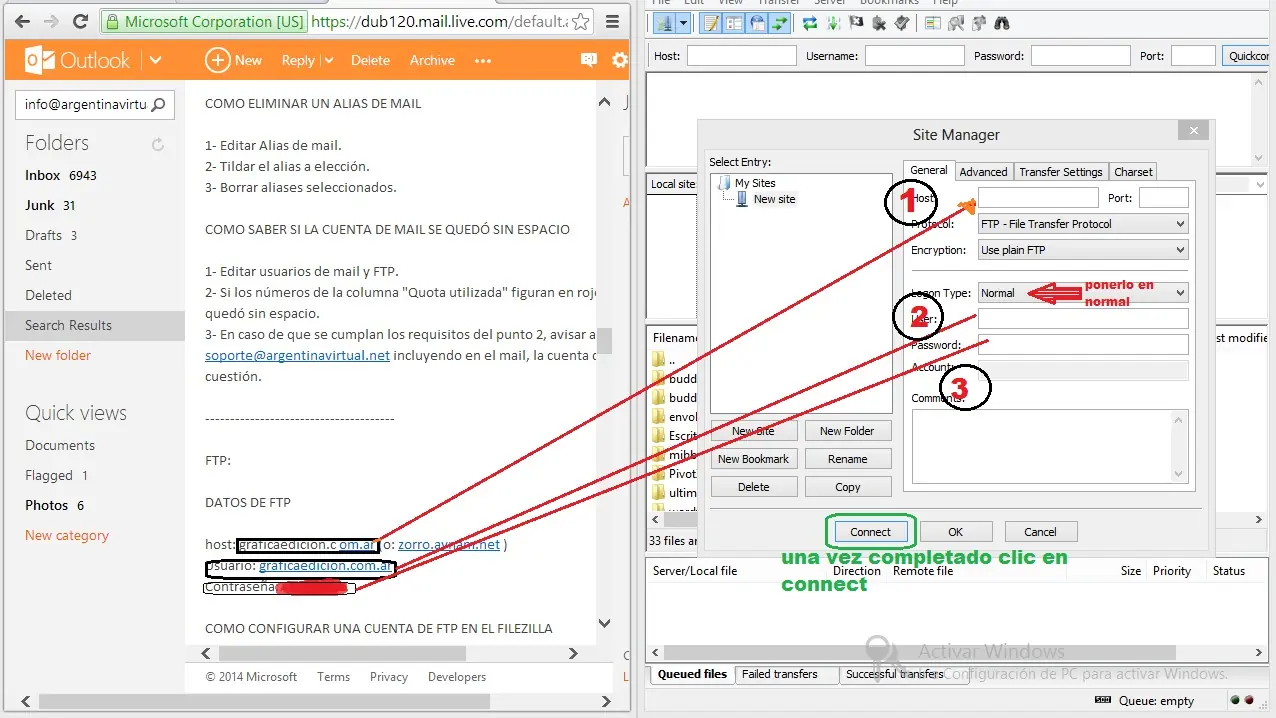Click the disconnect from server icon
The height and width of the screenshot is (718, 1276).
(x=879, y=23)
